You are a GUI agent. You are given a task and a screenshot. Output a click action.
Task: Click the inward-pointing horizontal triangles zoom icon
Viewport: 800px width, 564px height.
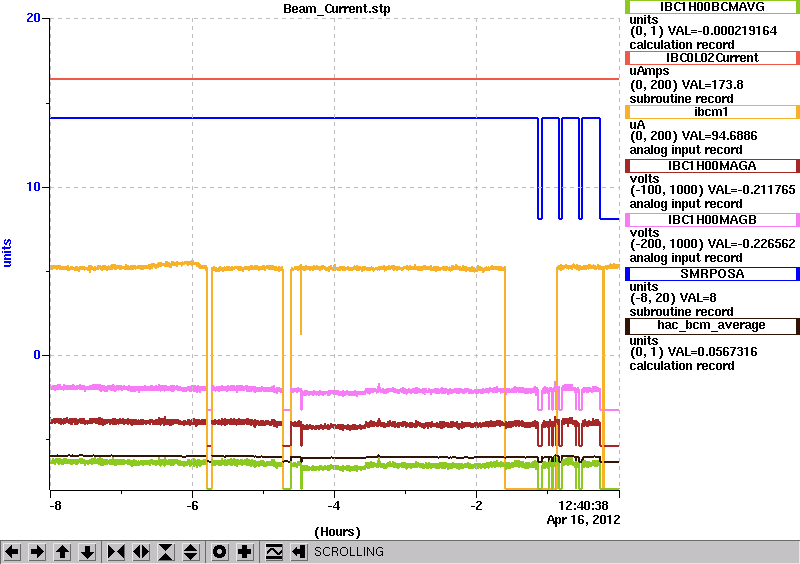(x=116, y=552)
